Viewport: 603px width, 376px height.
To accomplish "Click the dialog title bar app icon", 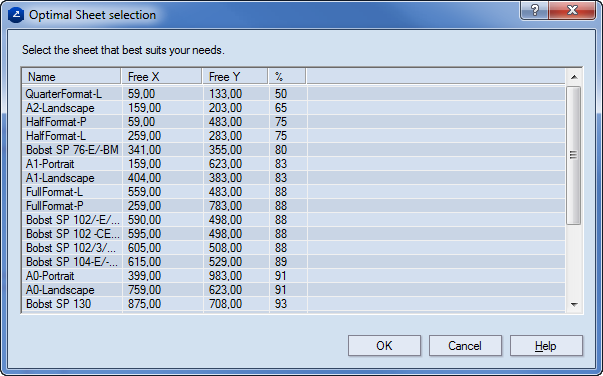I will pyautogui.click(x=16, y=15).
